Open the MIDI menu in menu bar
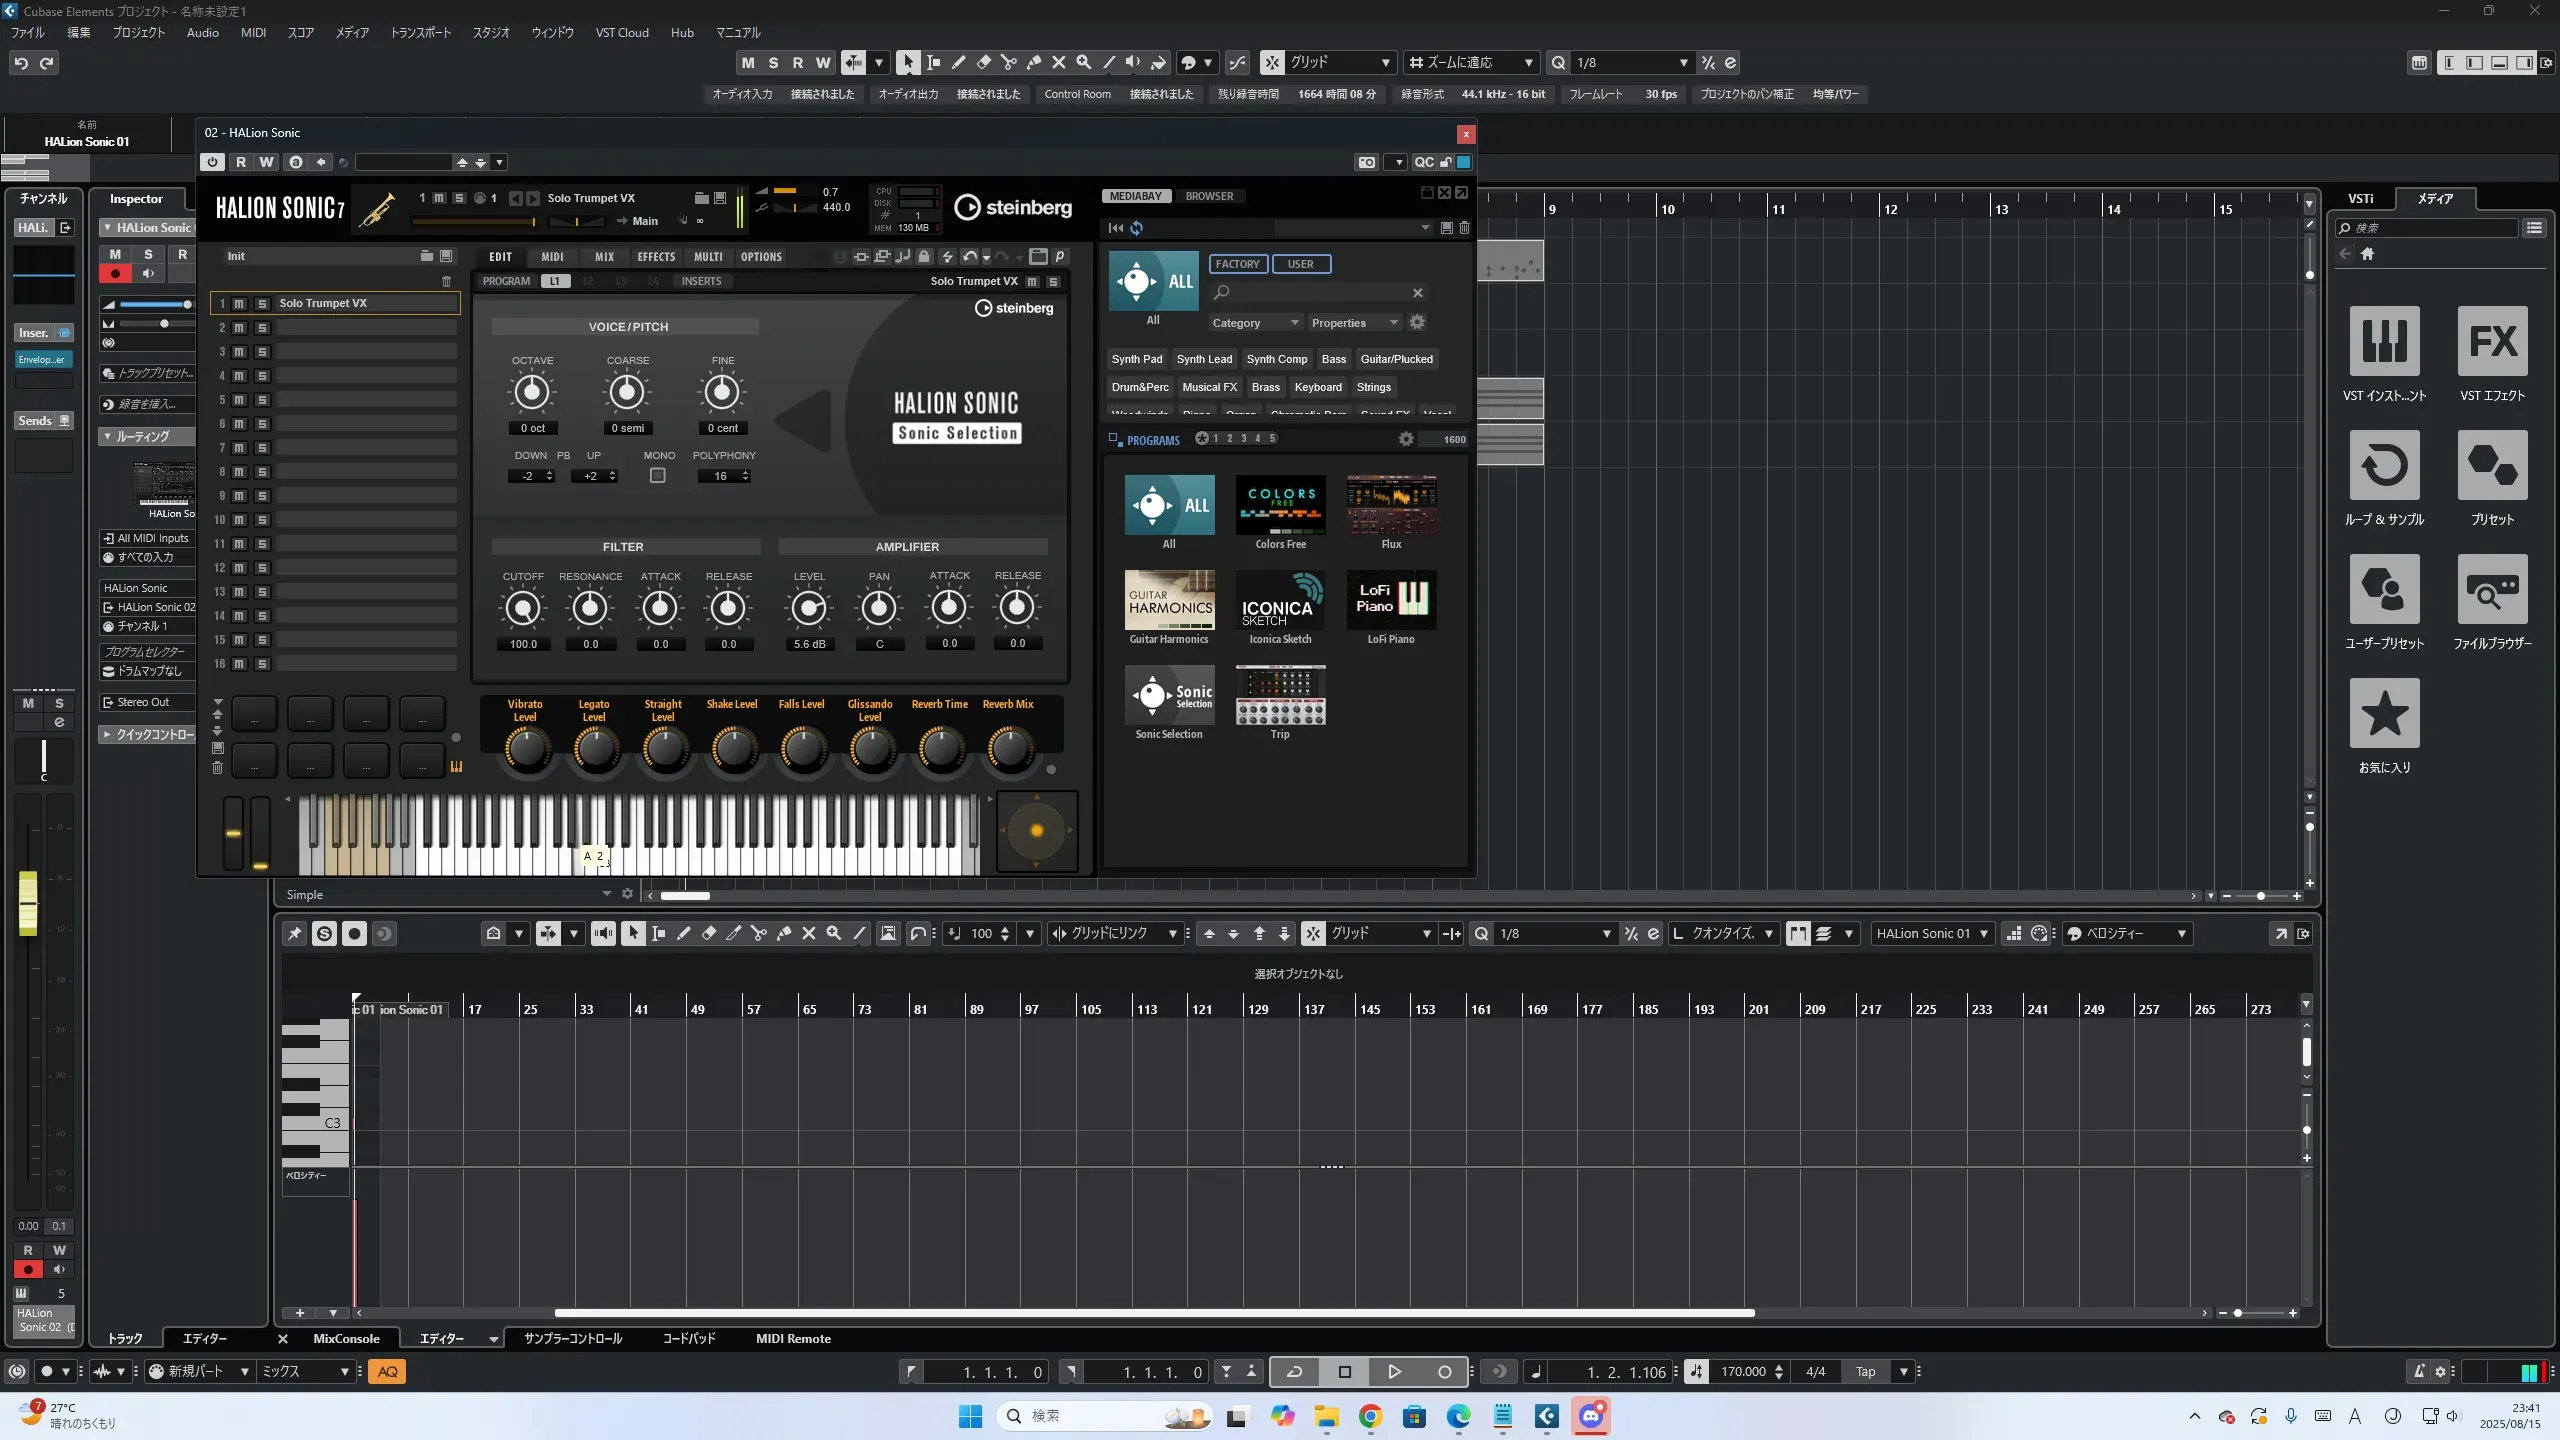The image size is (2560, 1440). [x=253, y=32]
